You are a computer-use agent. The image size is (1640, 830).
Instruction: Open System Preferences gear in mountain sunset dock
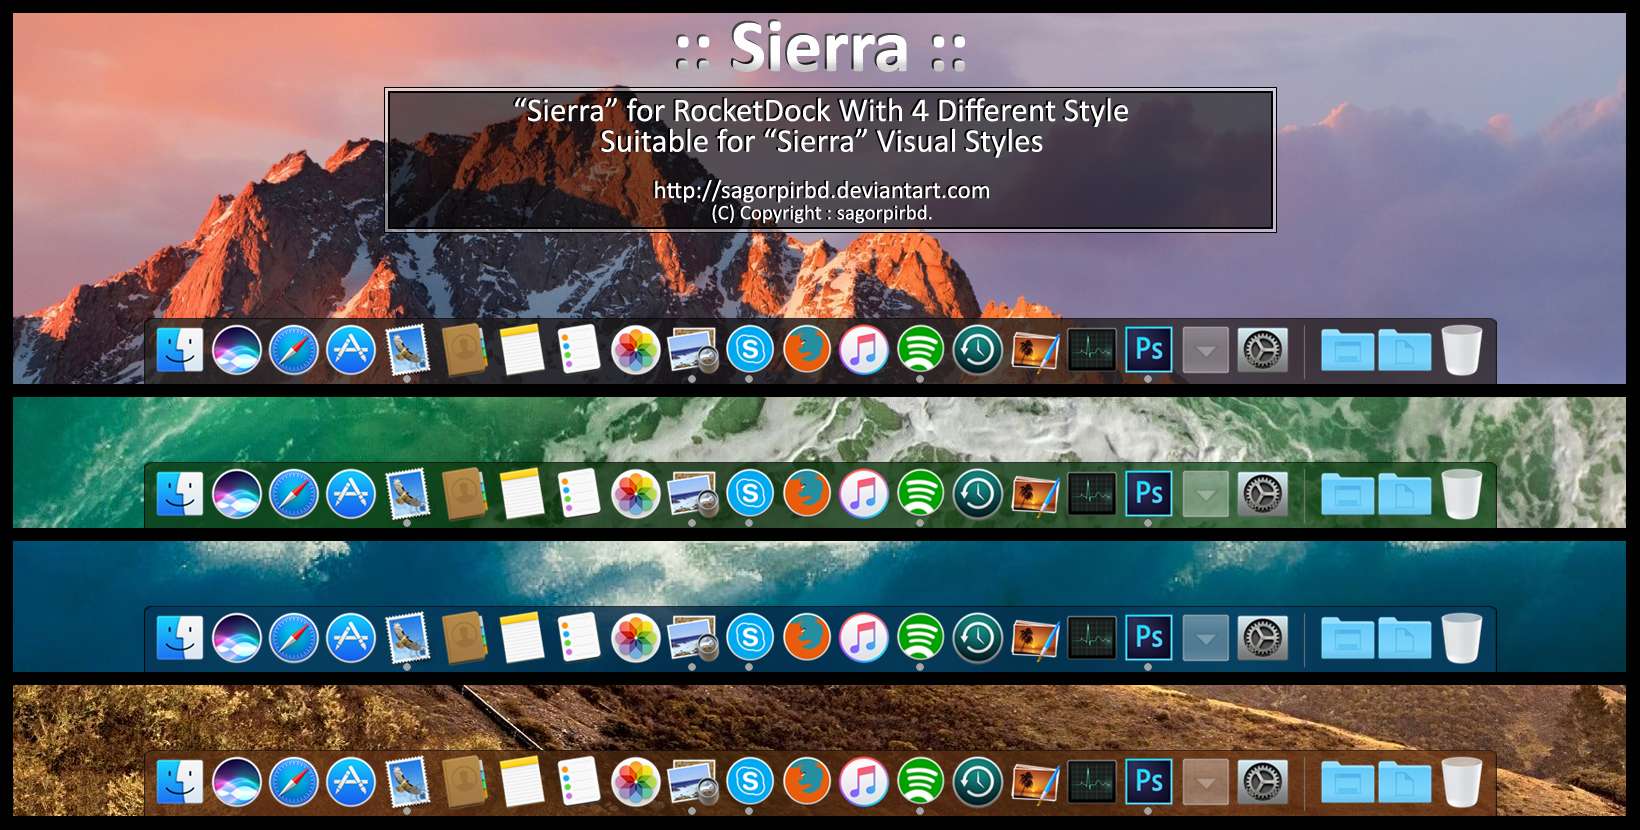(1263, 350)
